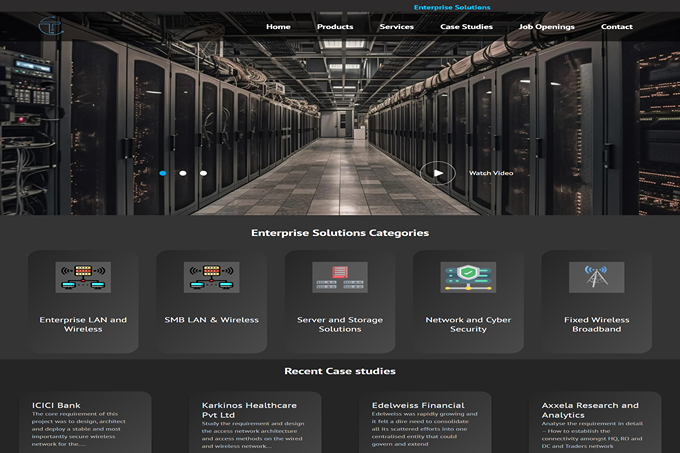Click the Watch Video text link
680x453 pixels.
click(x=491, y=173)
